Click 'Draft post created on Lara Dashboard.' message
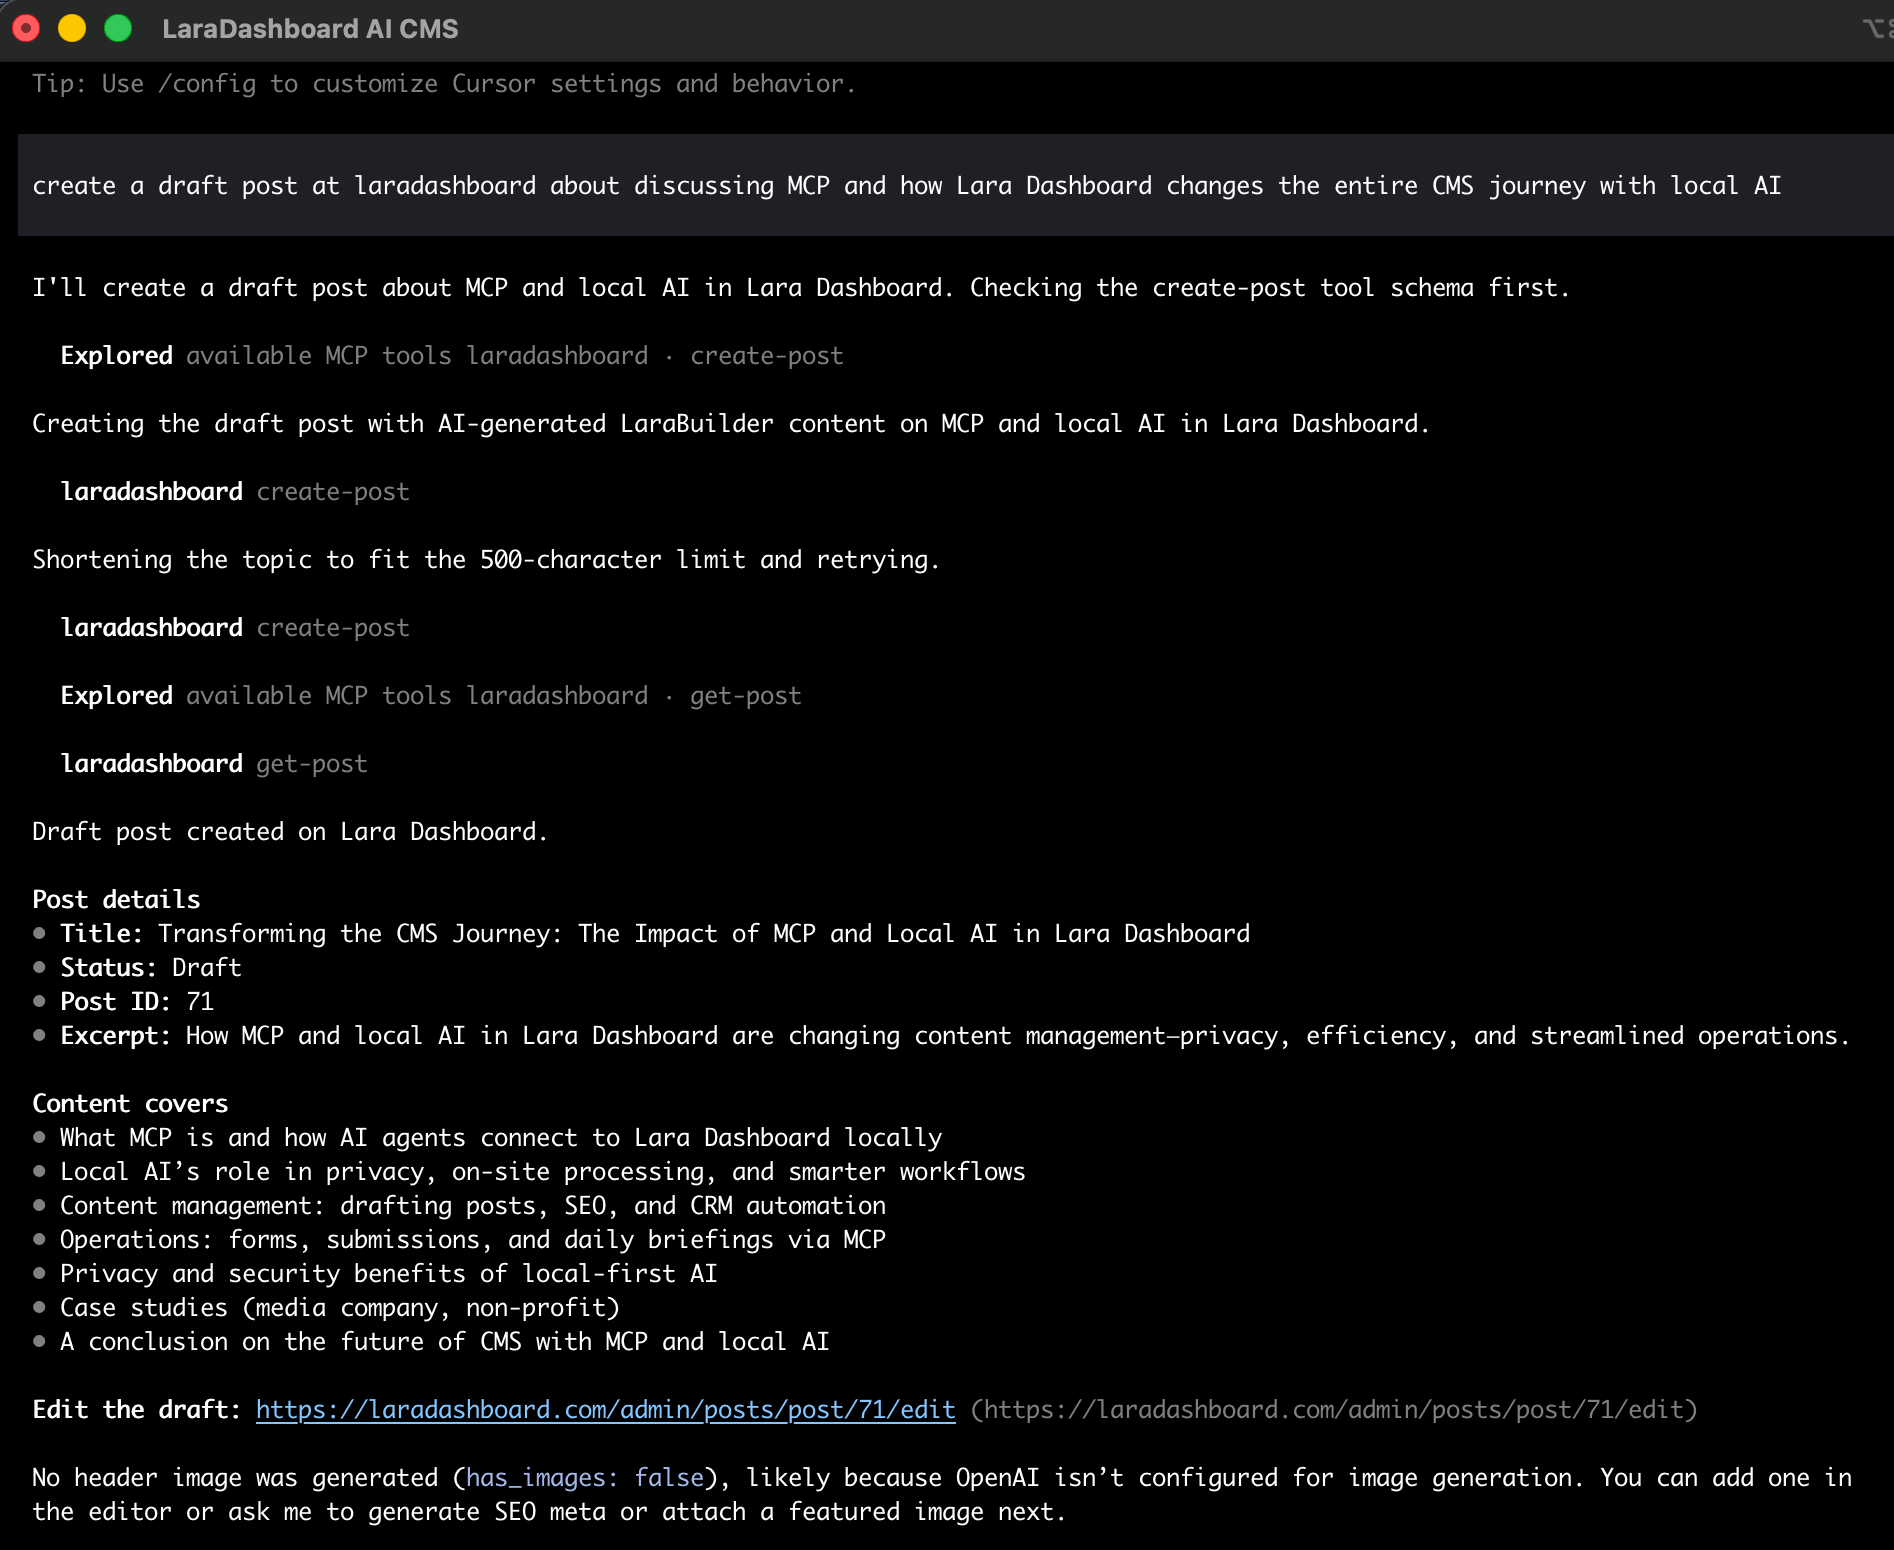The height and width of the screenshot is (1550, 1894). (290, 831)
